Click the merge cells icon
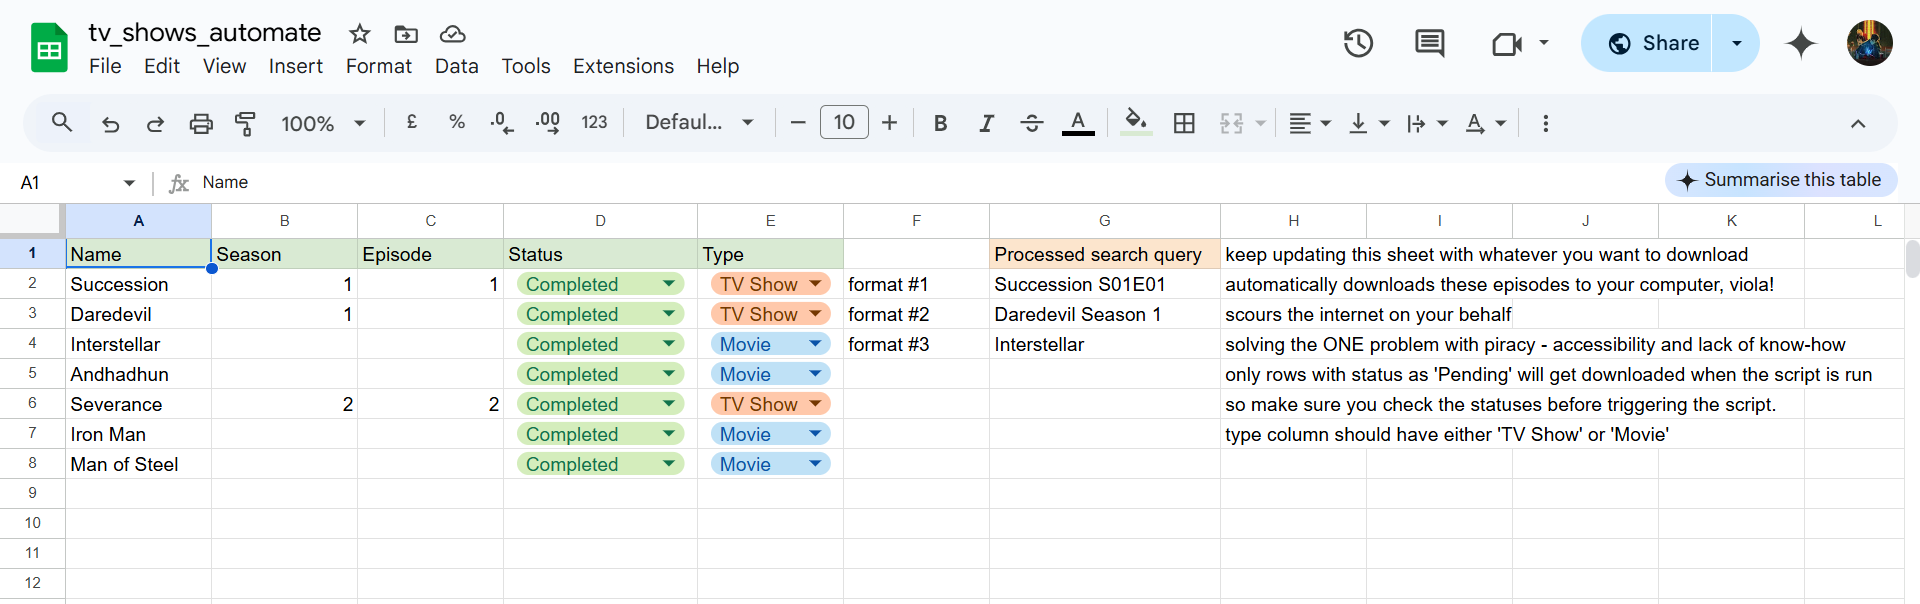 (x=1232, y=123)
